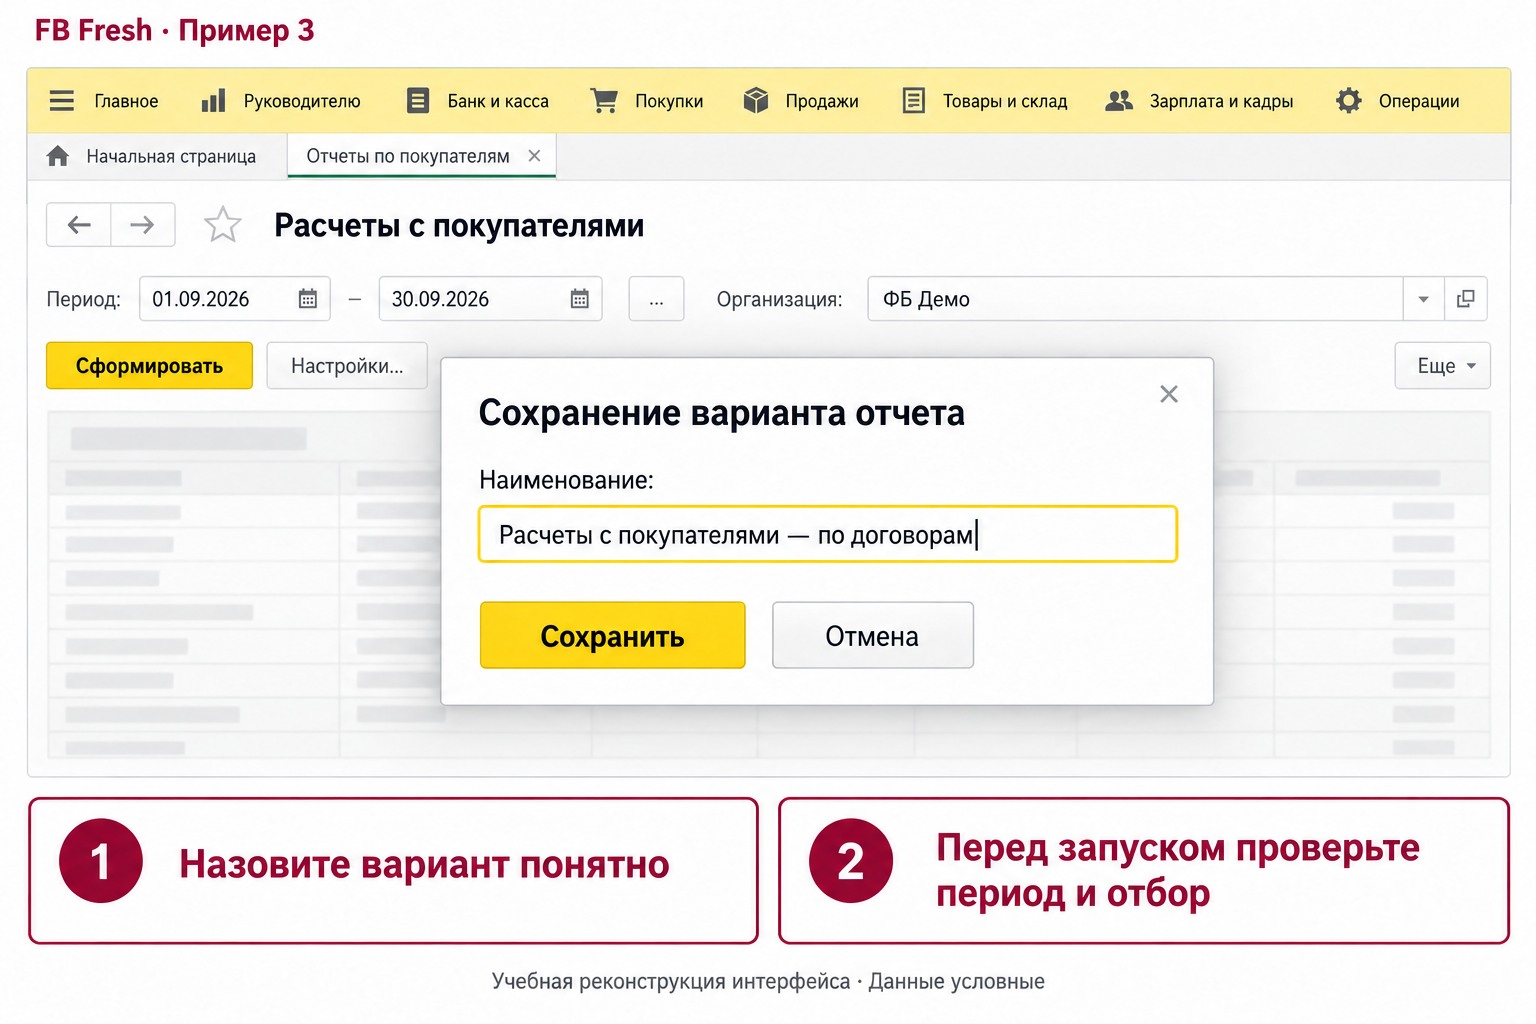Close the Сохранение варианта отчета dialog

pyautogui.click(x=1169, y=394)
